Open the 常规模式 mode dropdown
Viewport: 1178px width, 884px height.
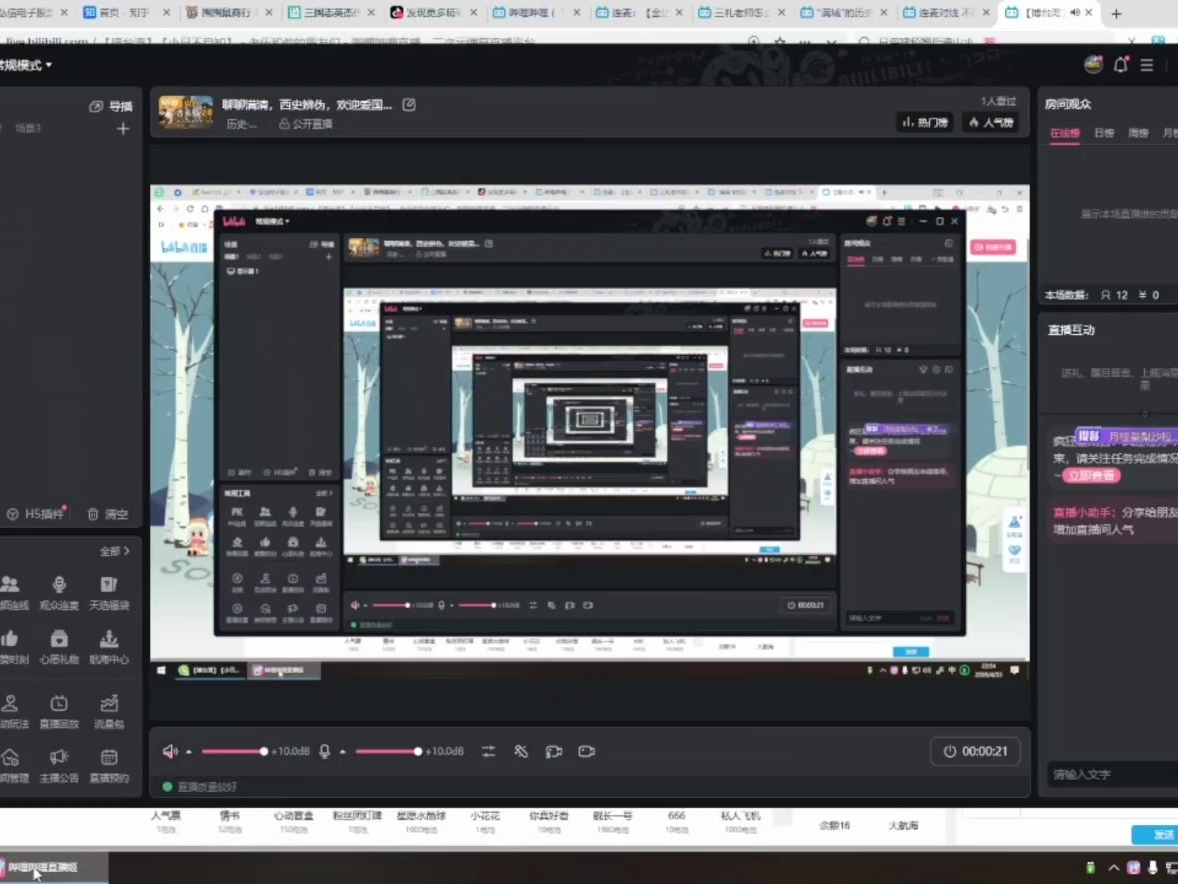tap(26, 65)
